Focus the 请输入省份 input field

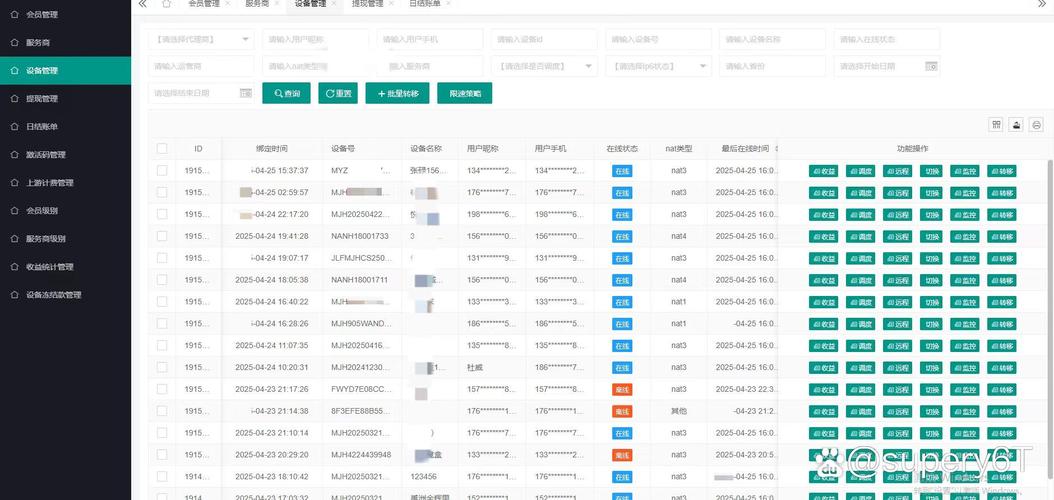pos(772,67)
